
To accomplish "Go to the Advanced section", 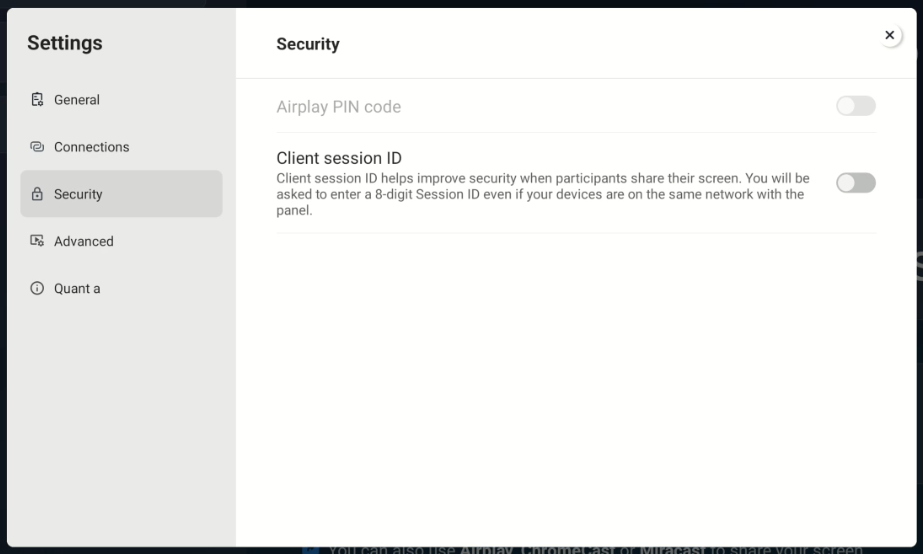I will pyautogui.click(x=83, y=241).
